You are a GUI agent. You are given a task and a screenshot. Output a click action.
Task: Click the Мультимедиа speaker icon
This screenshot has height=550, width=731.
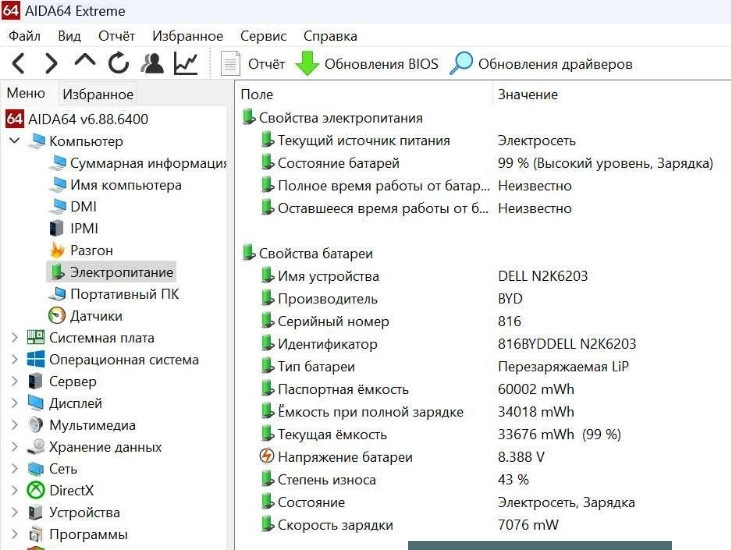(36, 425)
